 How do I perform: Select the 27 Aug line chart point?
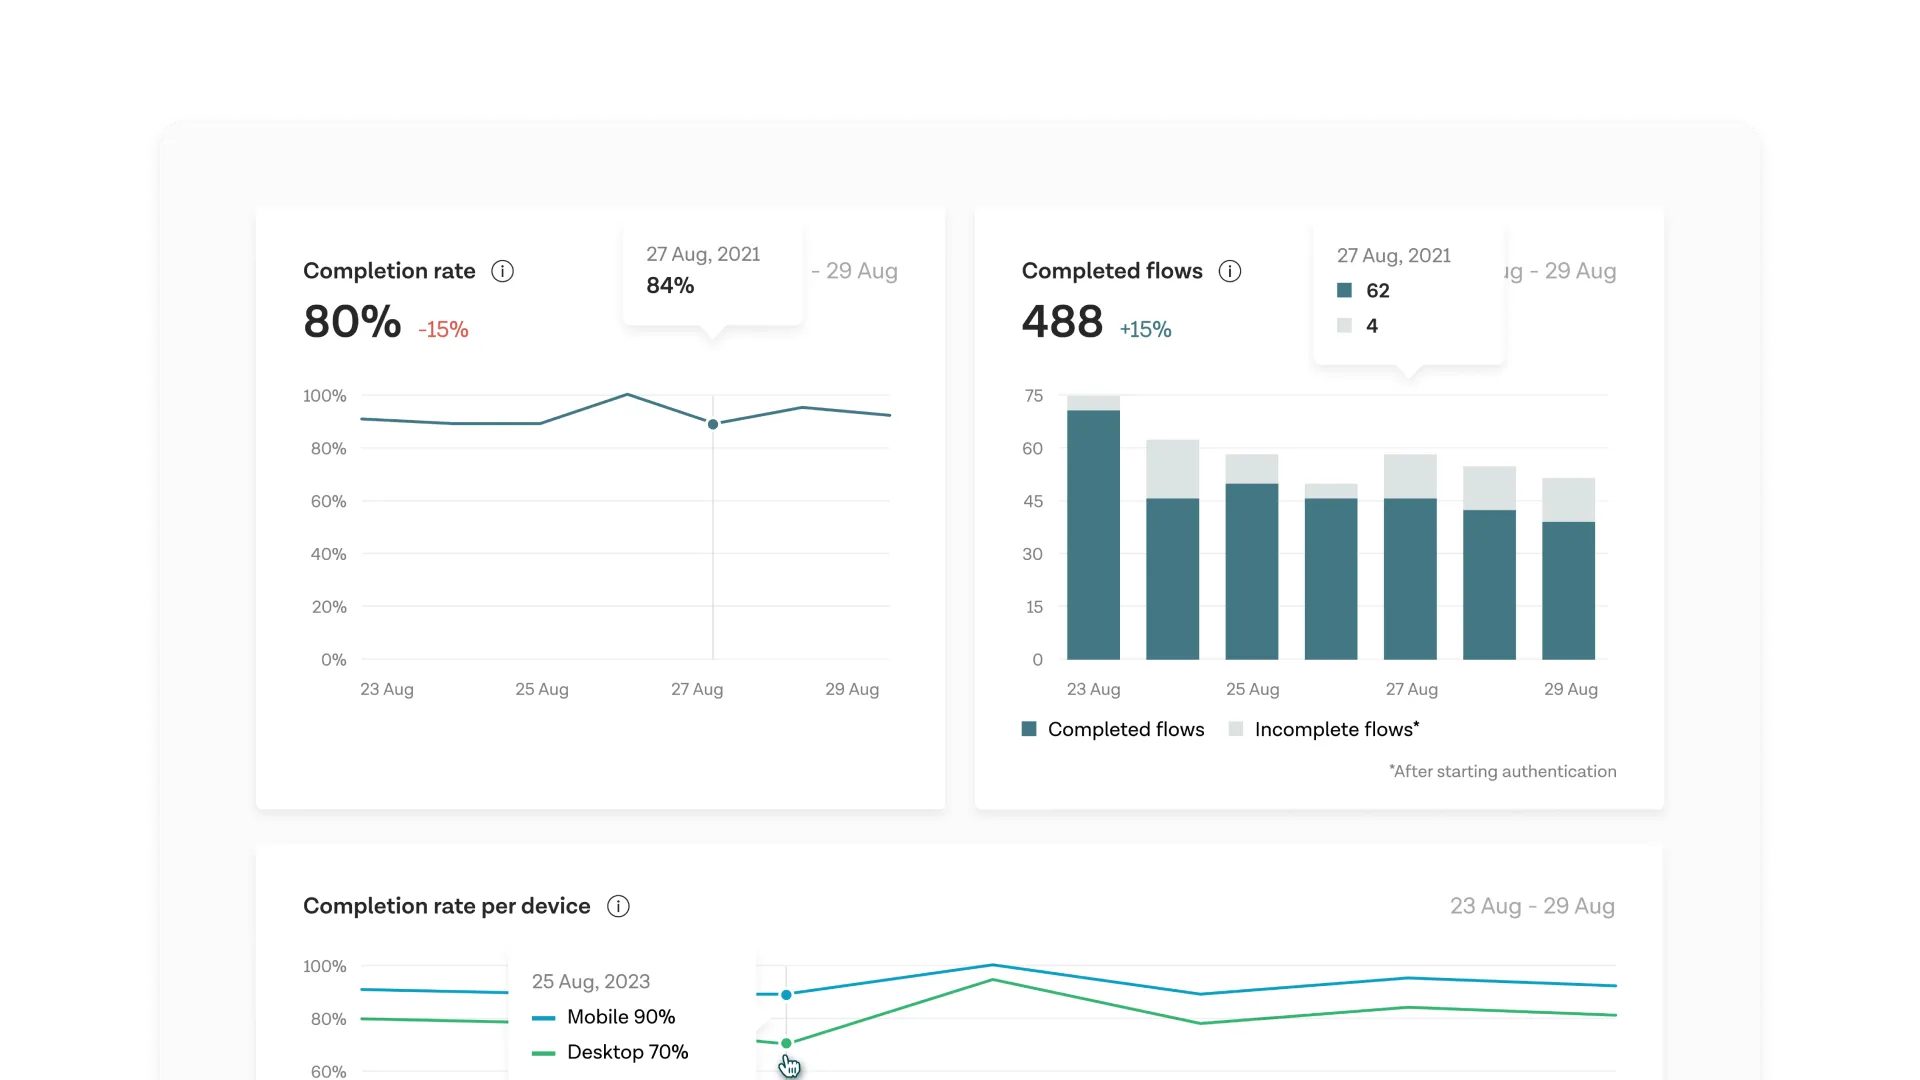click(713, 424)
